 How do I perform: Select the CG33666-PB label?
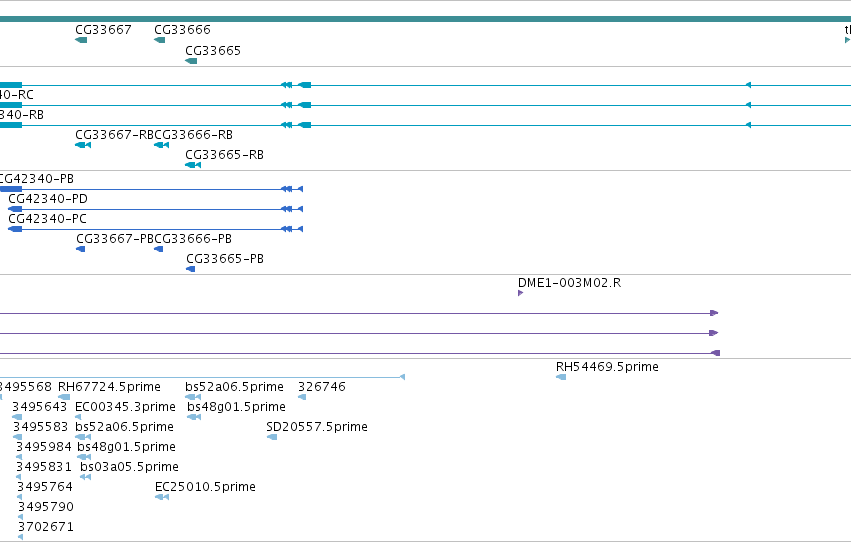[194, 239]
